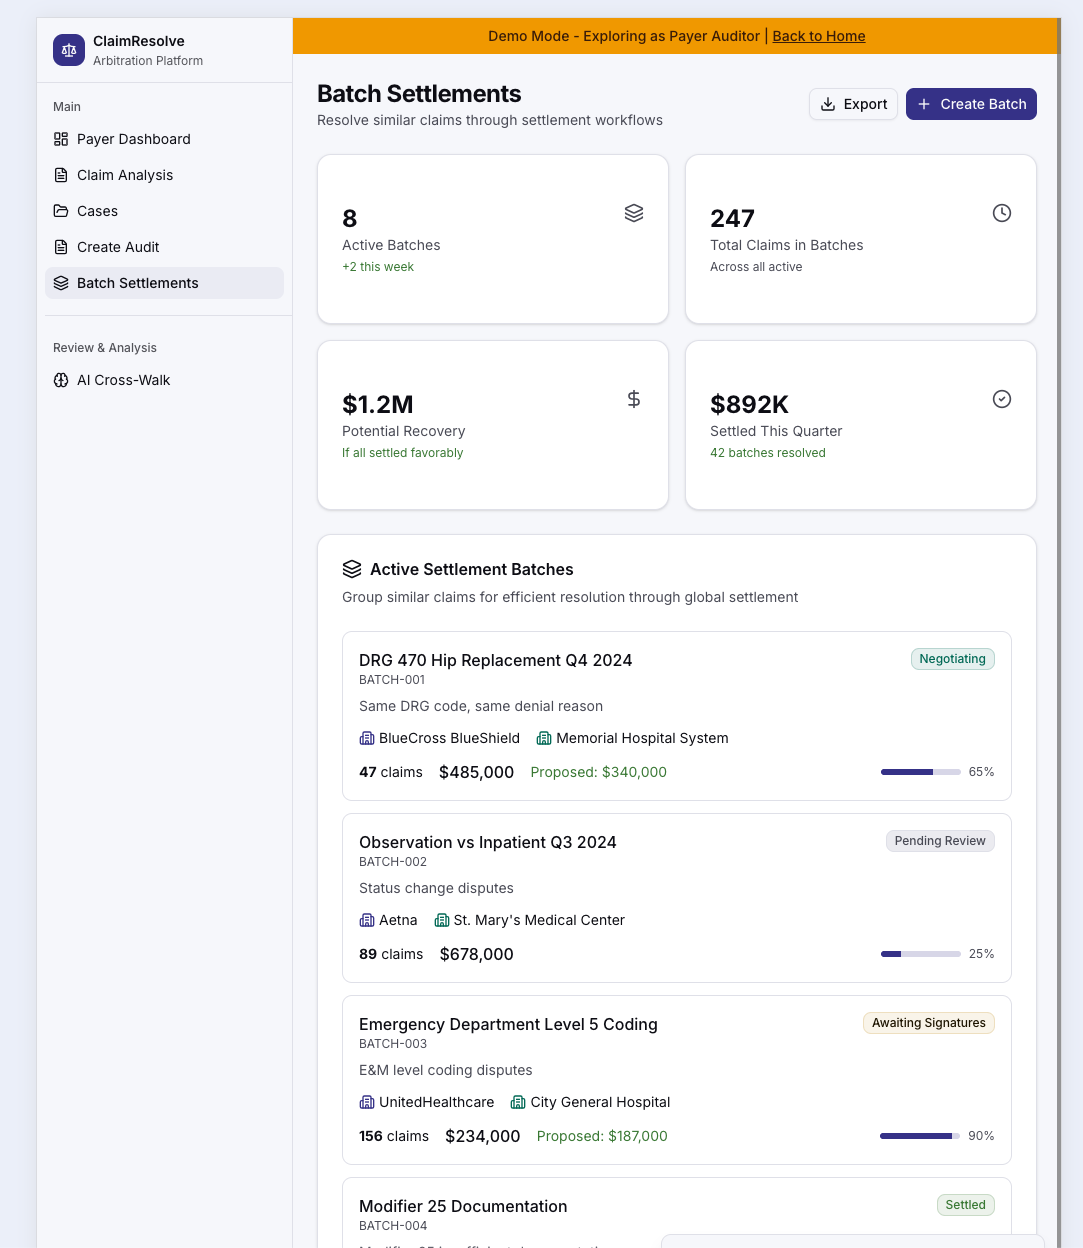Open the Cases section
The image size is (1083, 1248).
point(164,211)
